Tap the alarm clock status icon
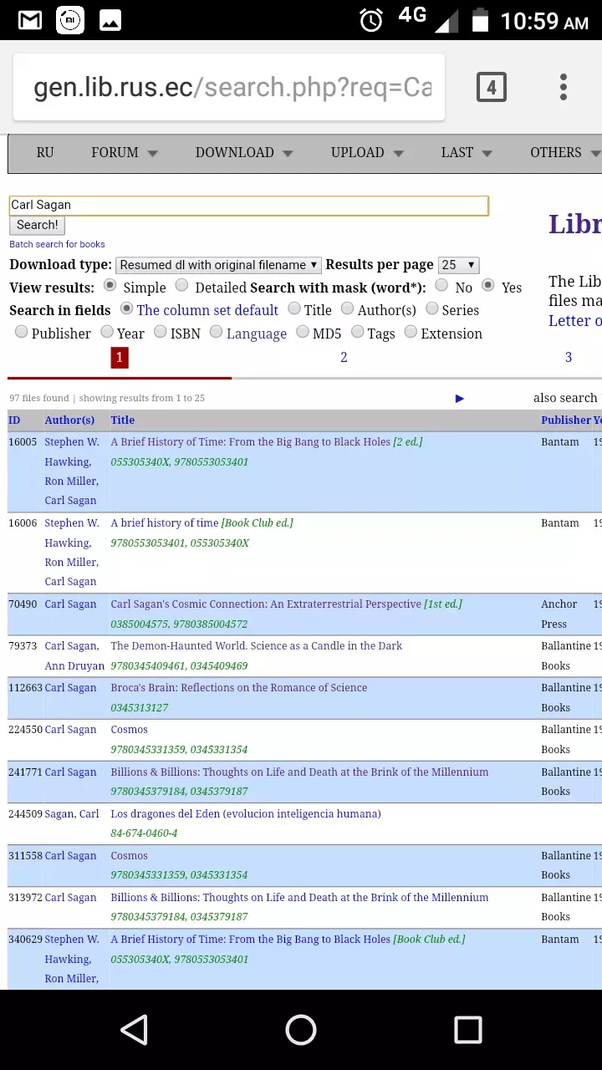 pos(371,20)
